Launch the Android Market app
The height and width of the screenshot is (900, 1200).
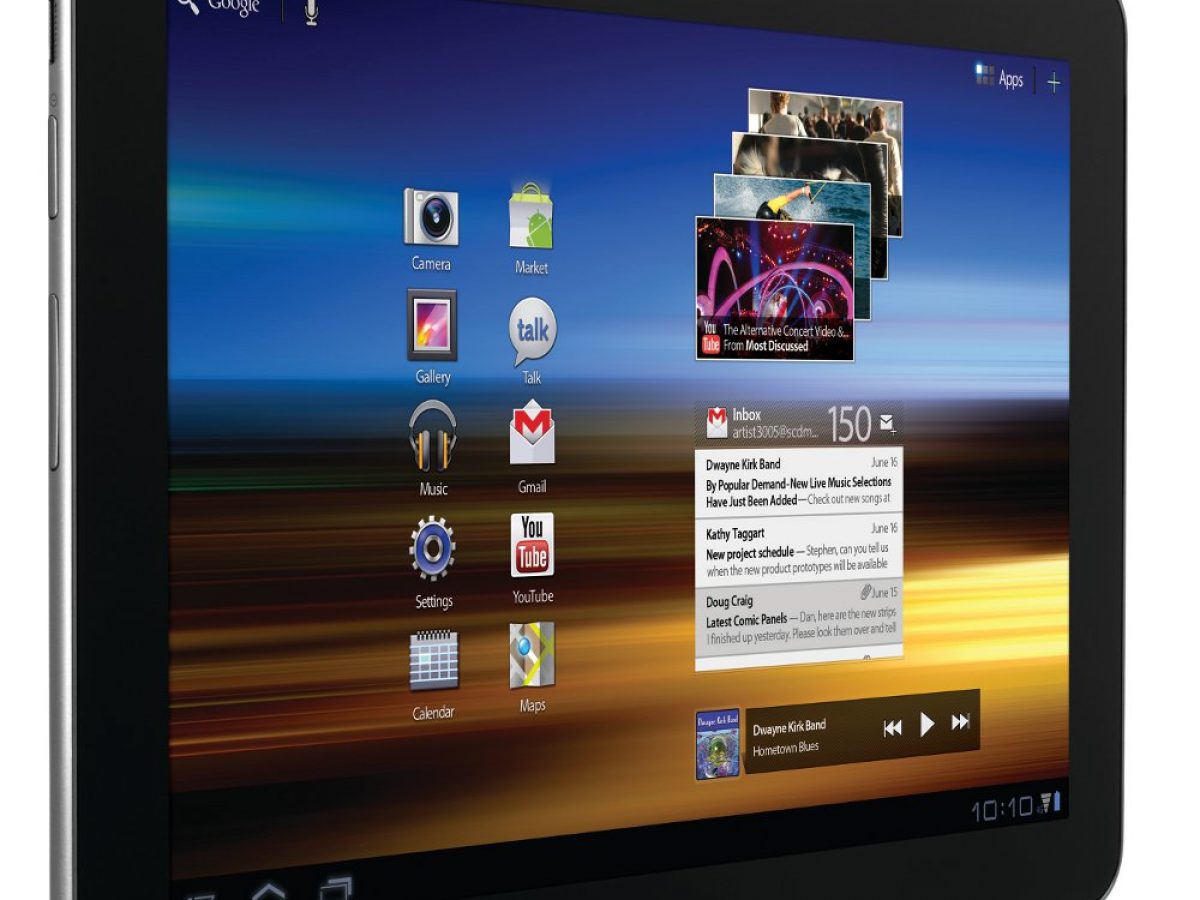point(531,218)
